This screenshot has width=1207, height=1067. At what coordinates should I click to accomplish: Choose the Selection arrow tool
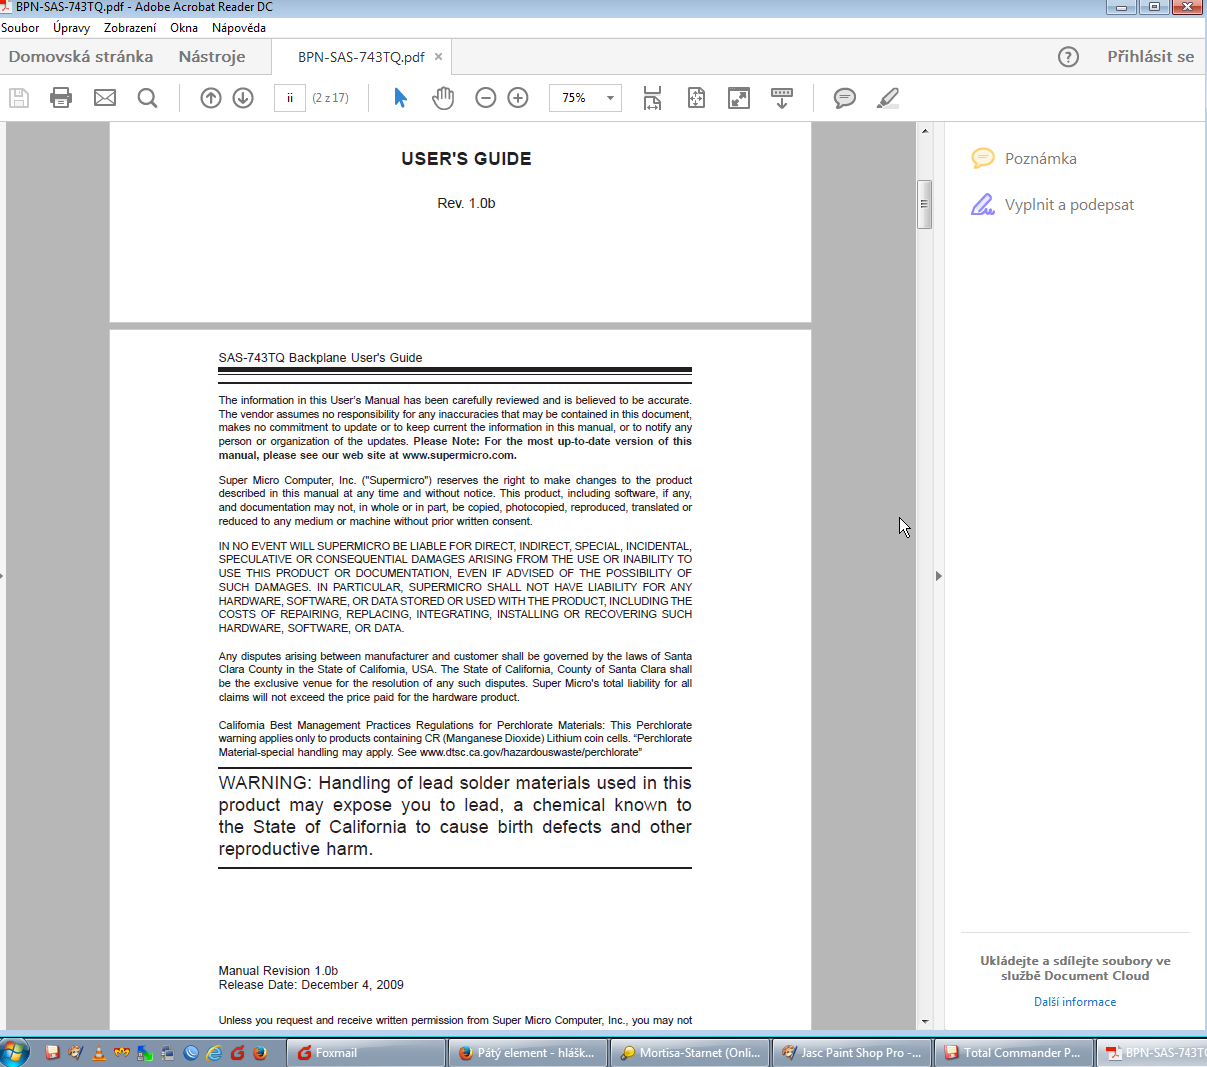pos(400,98)
